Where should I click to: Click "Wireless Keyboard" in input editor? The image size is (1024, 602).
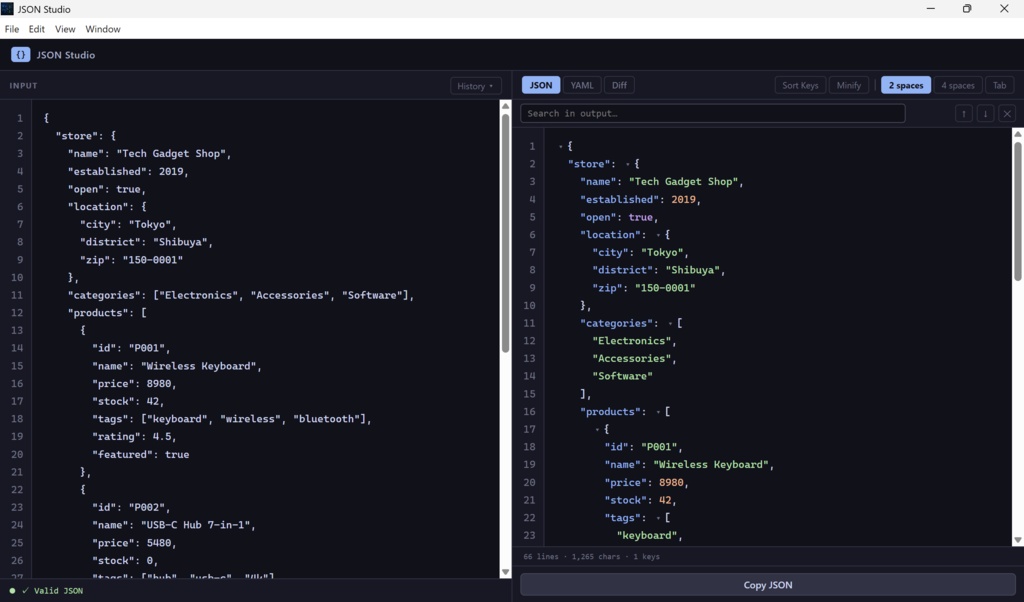pos(199,366)
